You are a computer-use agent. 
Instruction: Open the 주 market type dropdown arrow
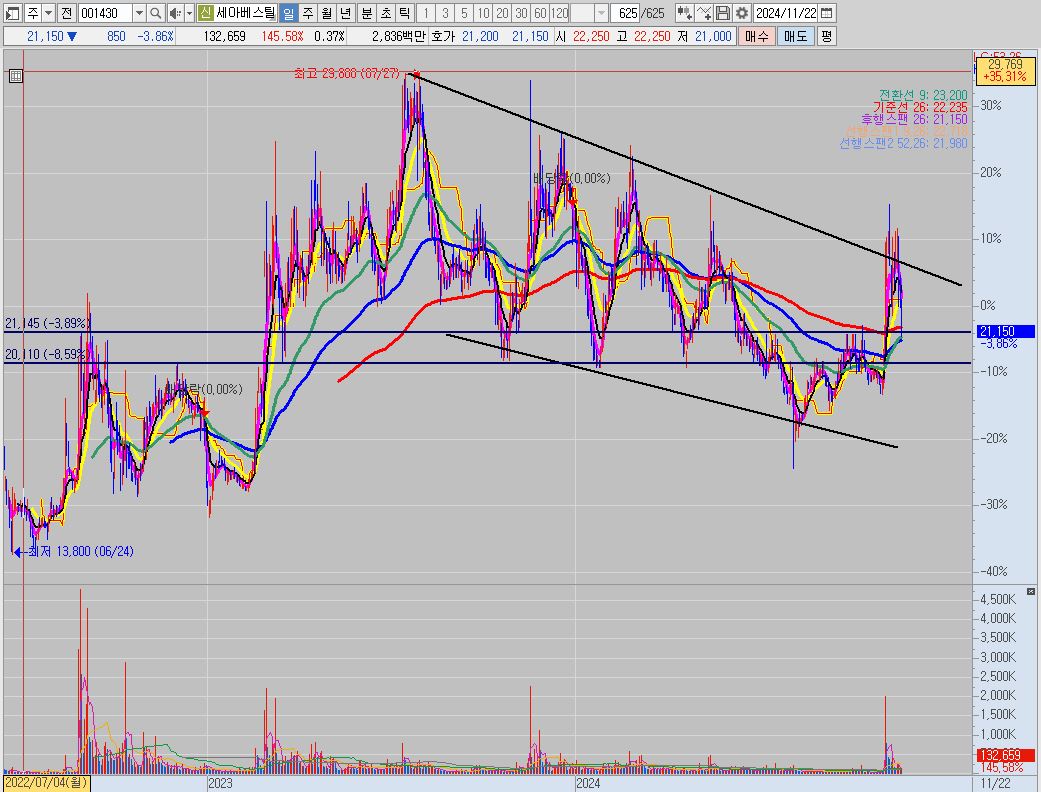(49, 13)
